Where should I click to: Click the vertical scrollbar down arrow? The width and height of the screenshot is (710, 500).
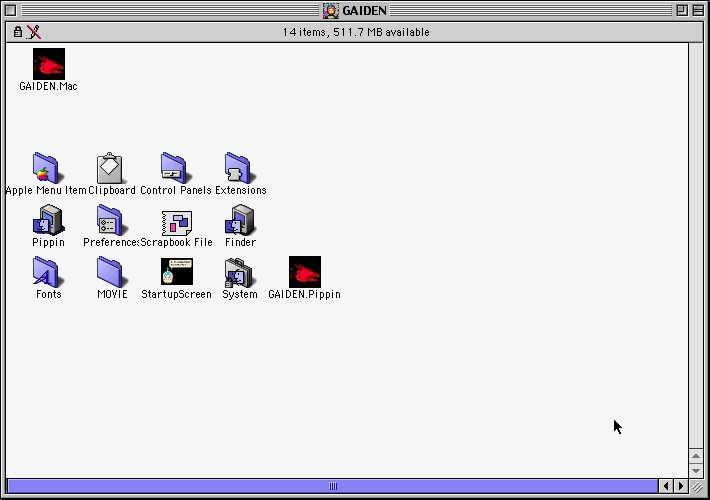696,471
